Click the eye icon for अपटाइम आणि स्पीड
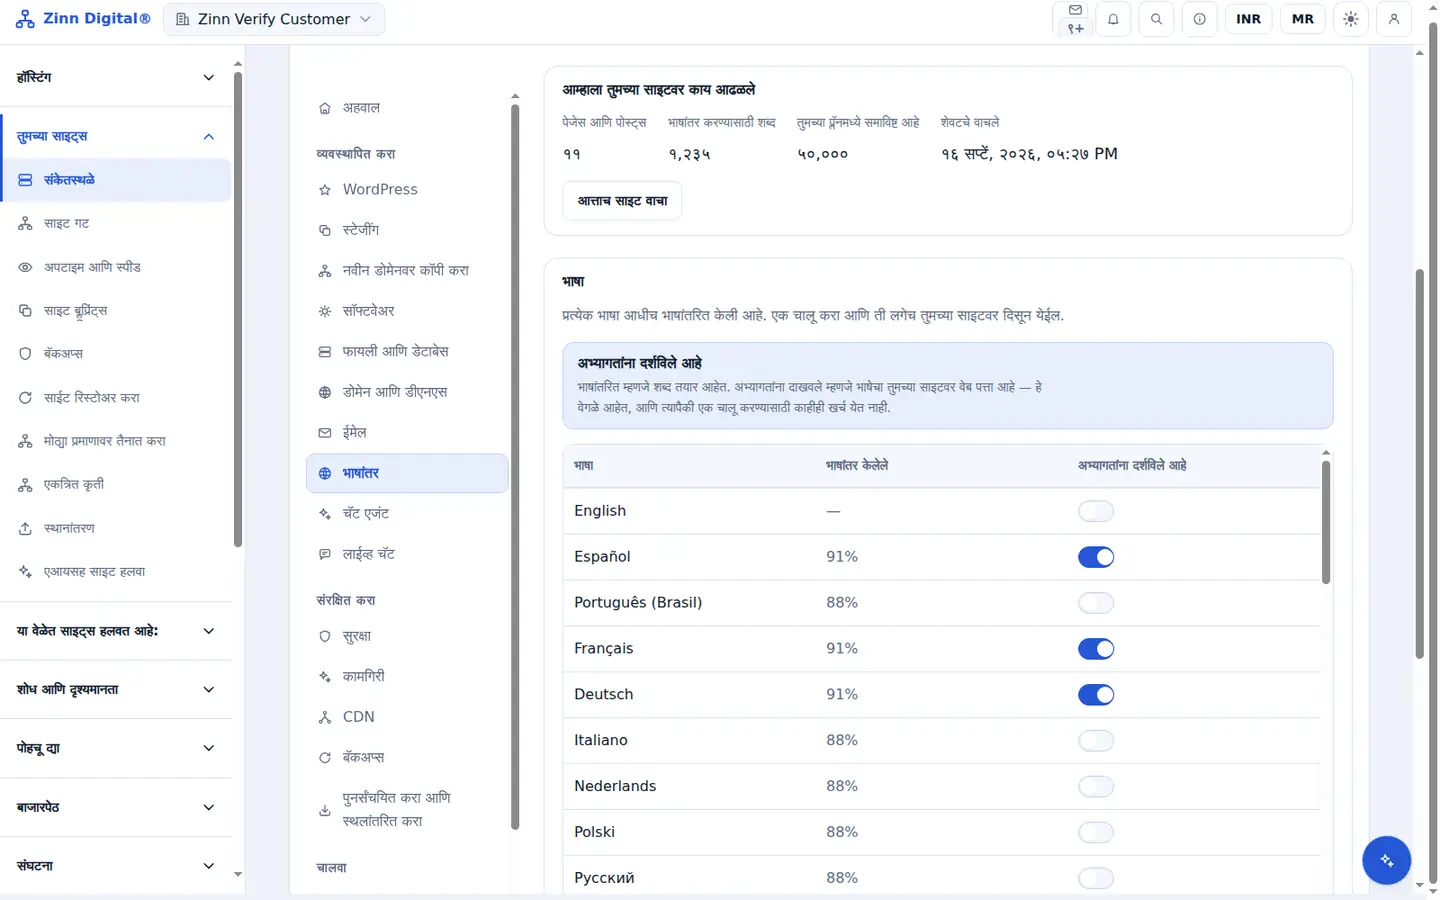The height and width of the screenshot is (900, 1440). (25, 268)
